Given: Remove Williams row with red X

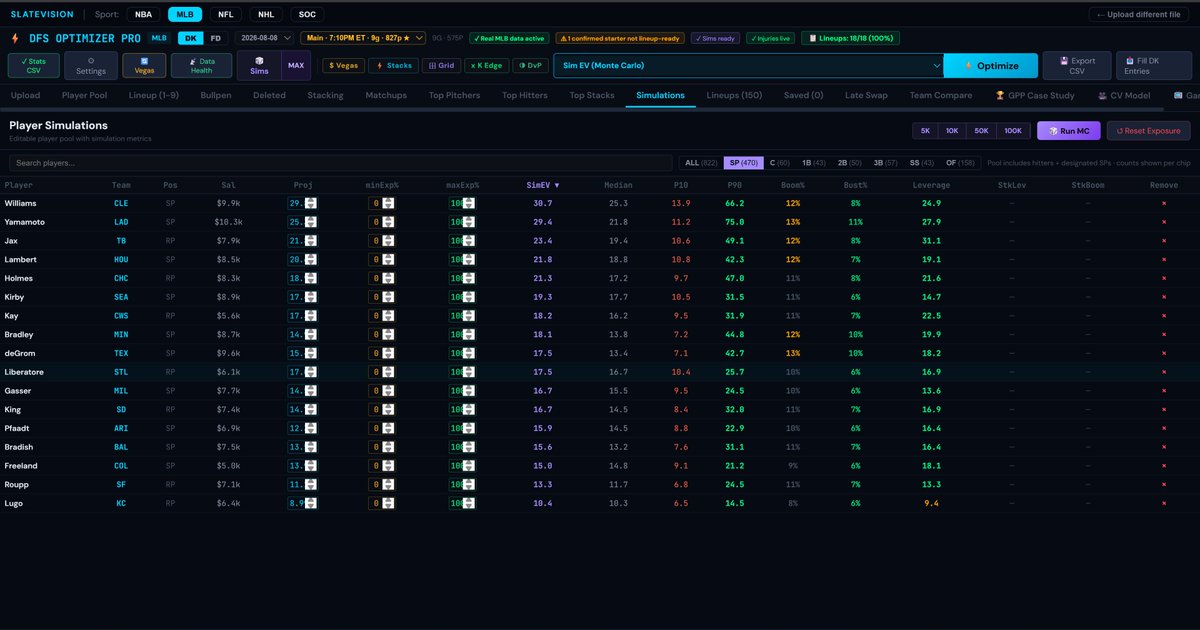Looking at the screenshot, I should (x=1164, y=203).
